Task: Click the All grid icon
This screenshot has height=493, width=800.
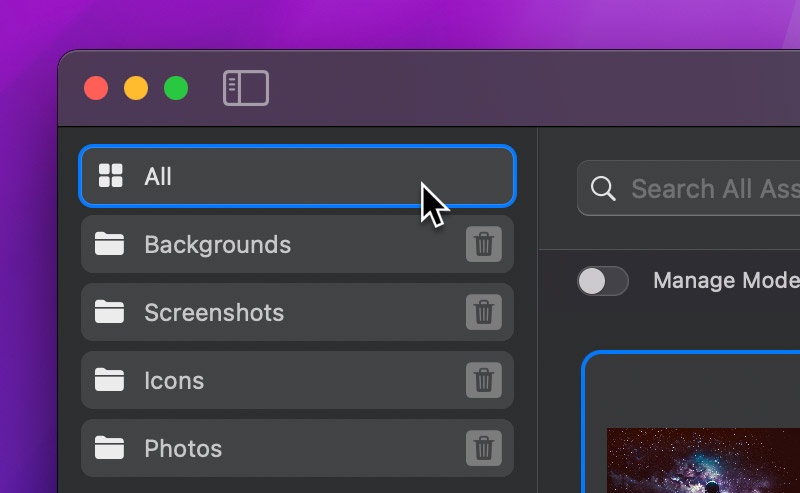Action: [110, 176]
